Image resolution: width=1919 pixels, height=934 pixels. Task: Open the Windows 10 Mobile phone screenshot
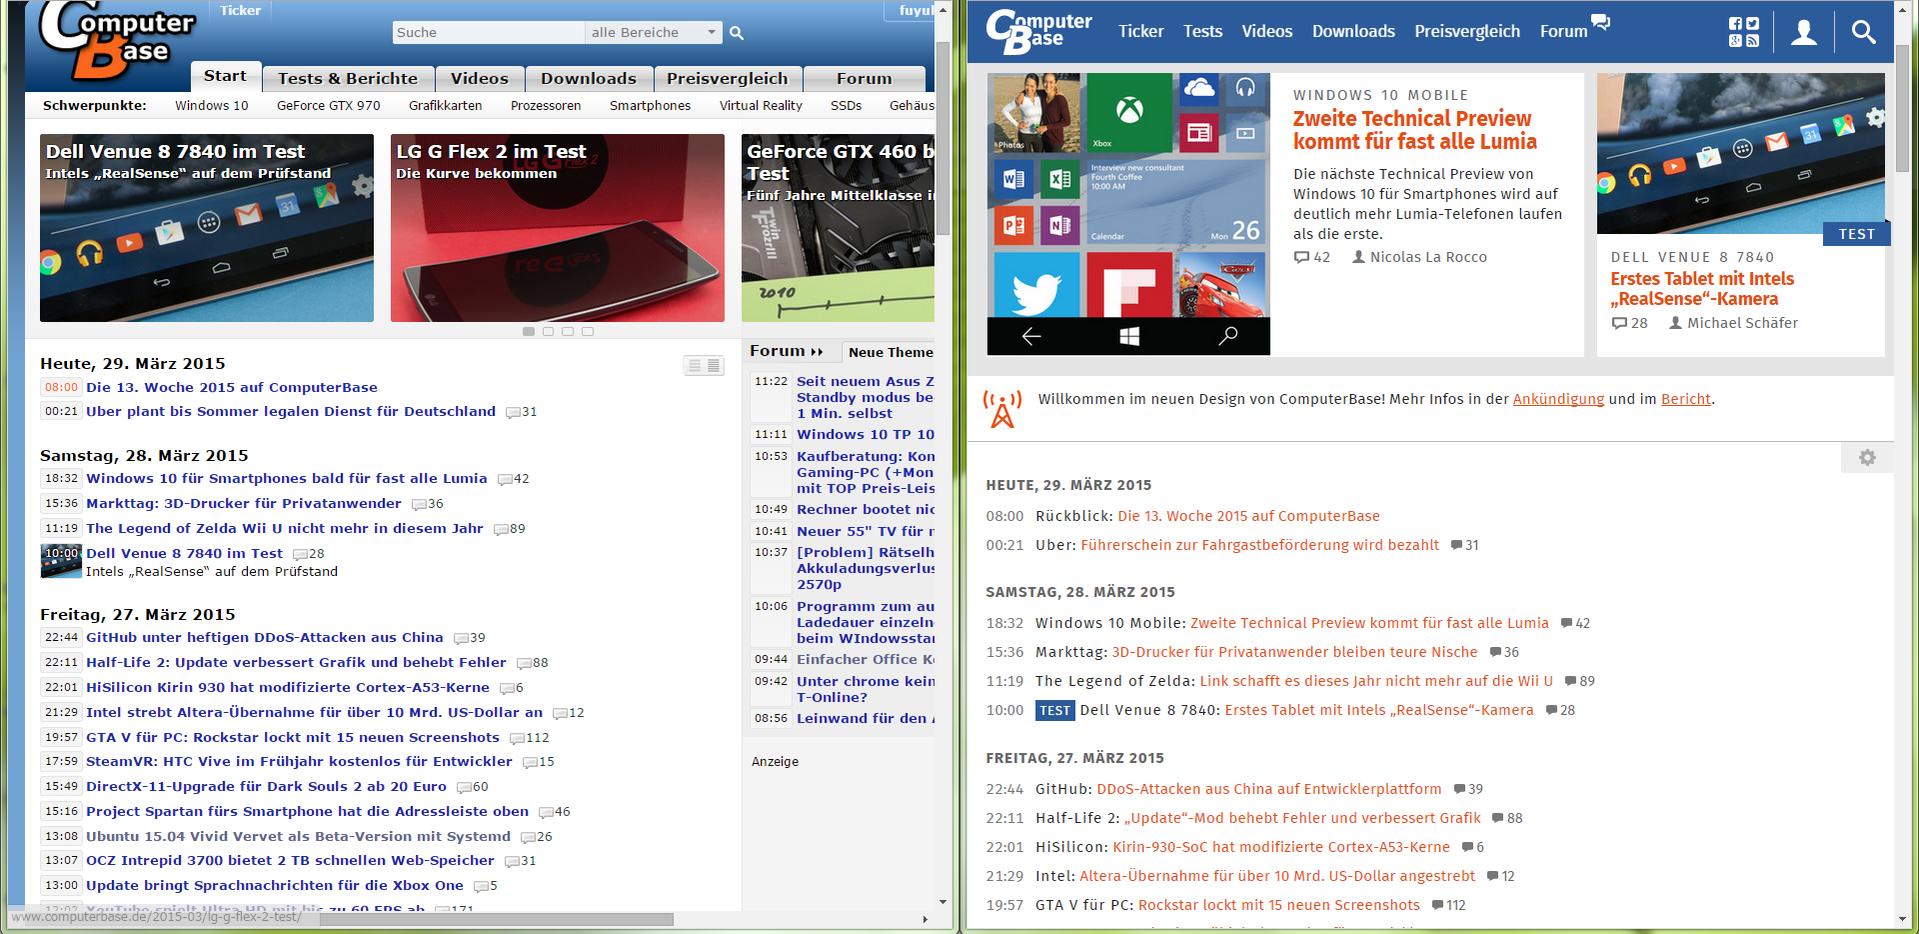pos(1128,214)
